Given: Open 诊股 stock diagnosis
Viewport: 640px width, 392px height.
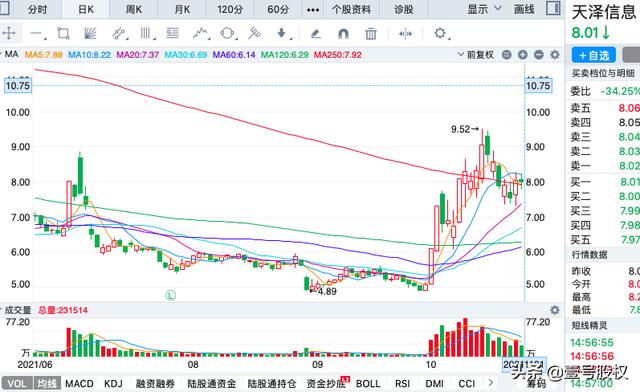Looking at the screenshot, I should (x=403, y=9).
